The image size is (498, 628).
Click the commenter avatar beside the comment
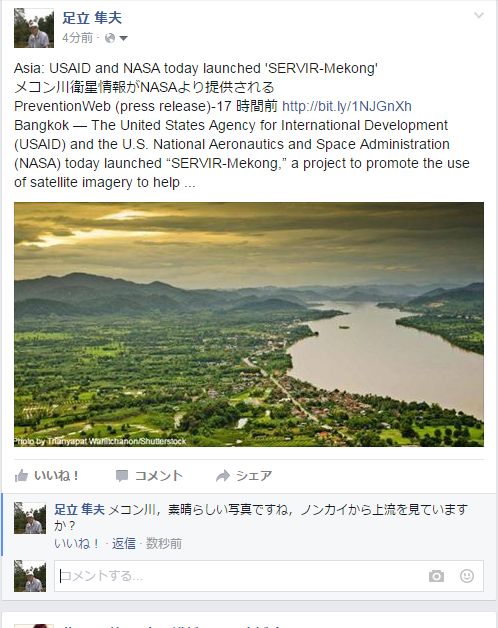click(30, 518)
